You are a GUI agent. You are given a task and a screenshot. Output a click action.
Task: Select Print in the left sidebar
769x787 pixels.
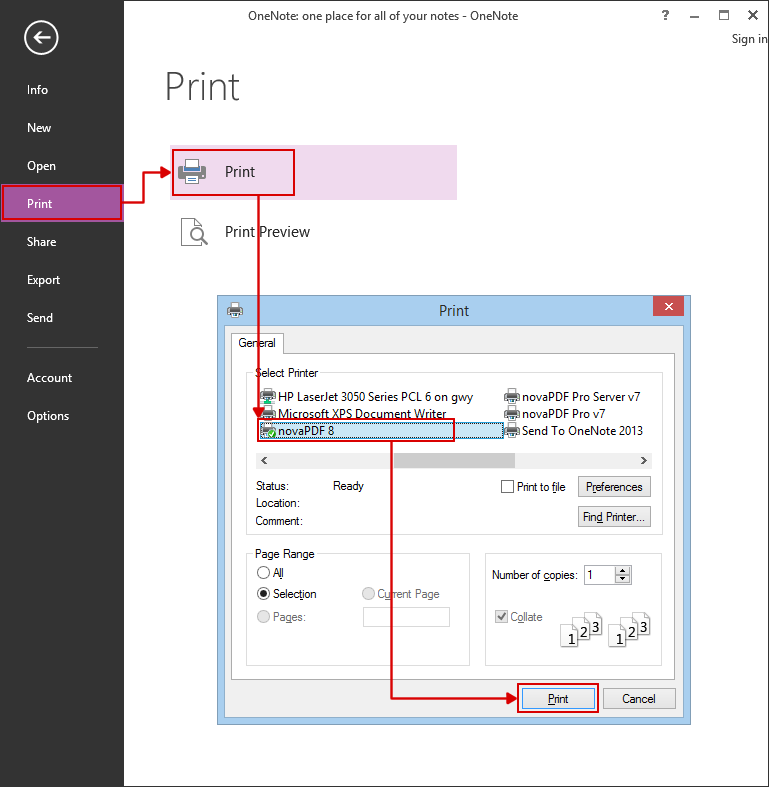[62, 203]
